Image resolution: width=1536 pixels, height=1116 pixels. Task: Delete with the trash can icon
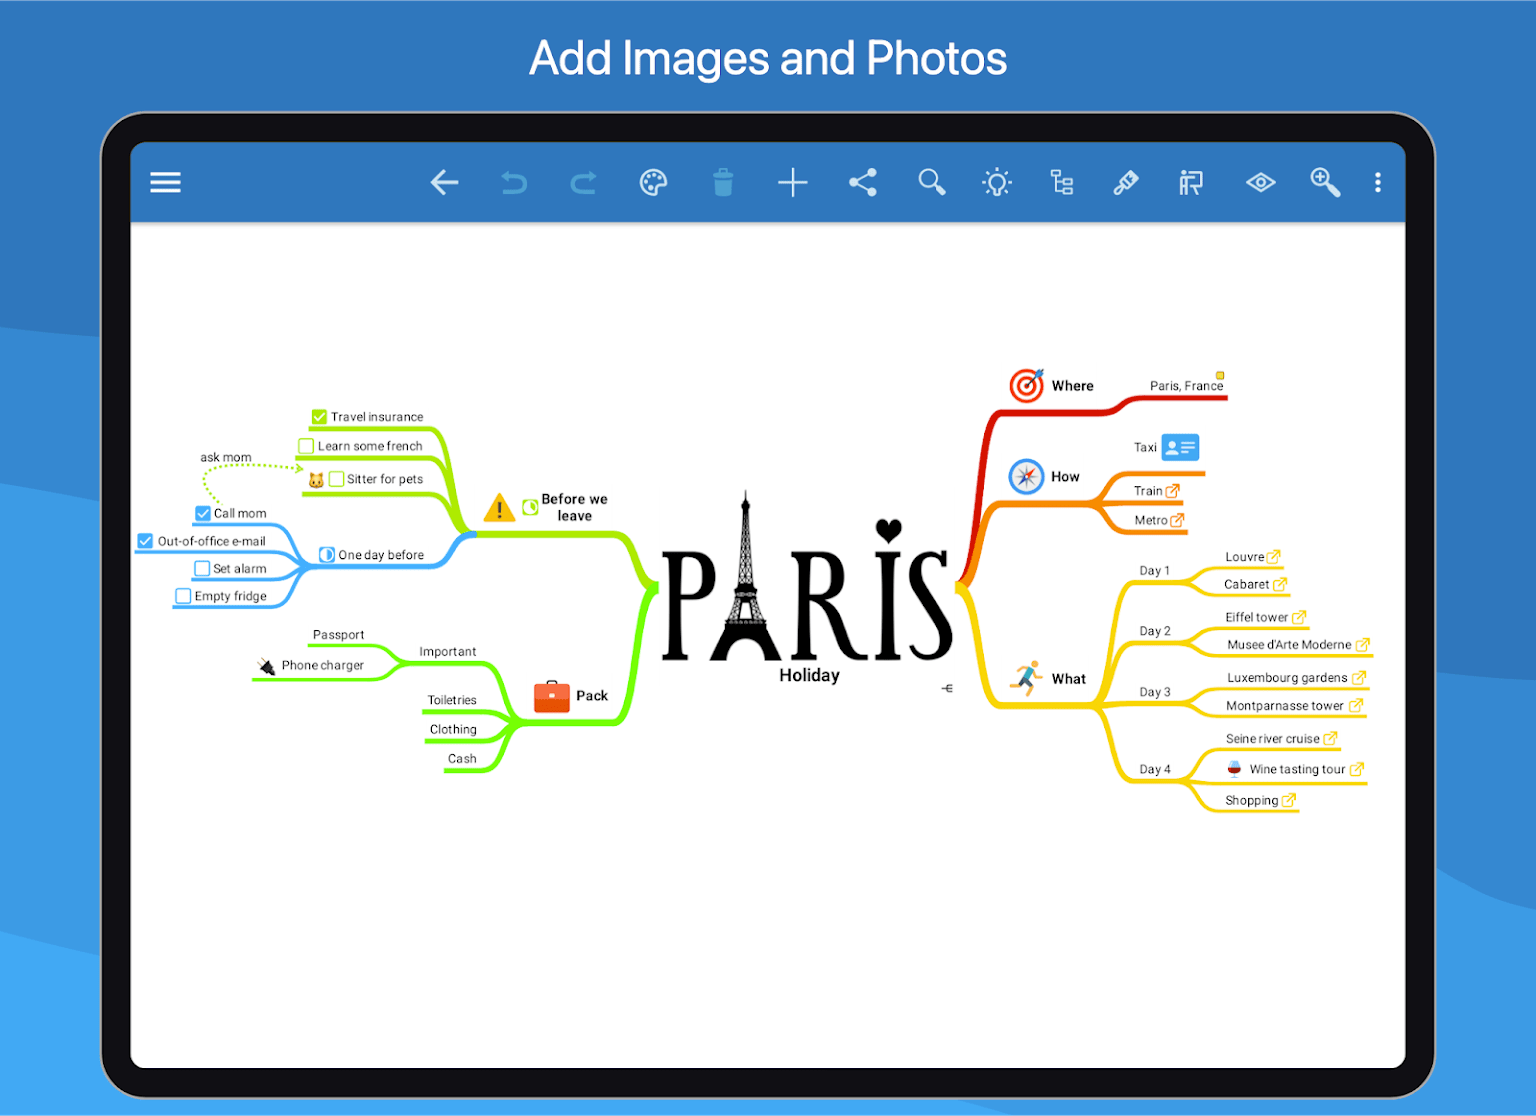coord(723,182)
